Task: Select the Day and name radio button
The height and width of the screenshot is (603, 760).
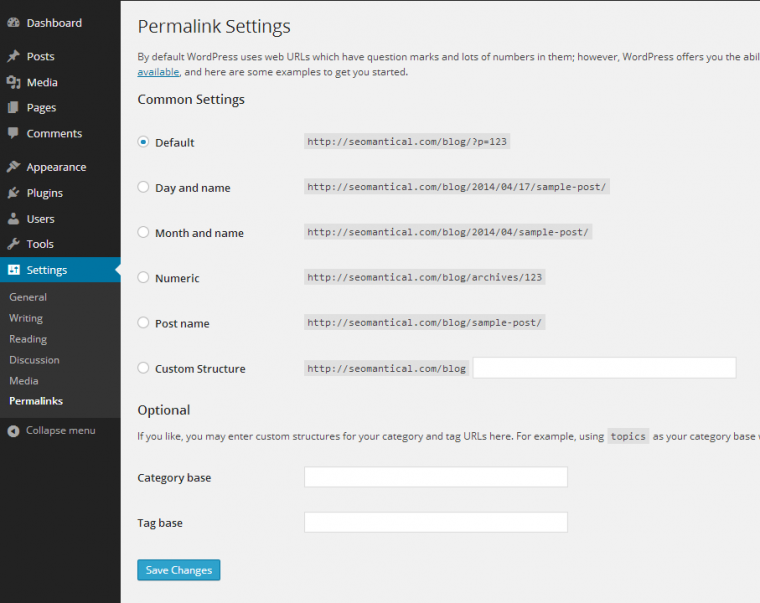Action: point(143,187)
